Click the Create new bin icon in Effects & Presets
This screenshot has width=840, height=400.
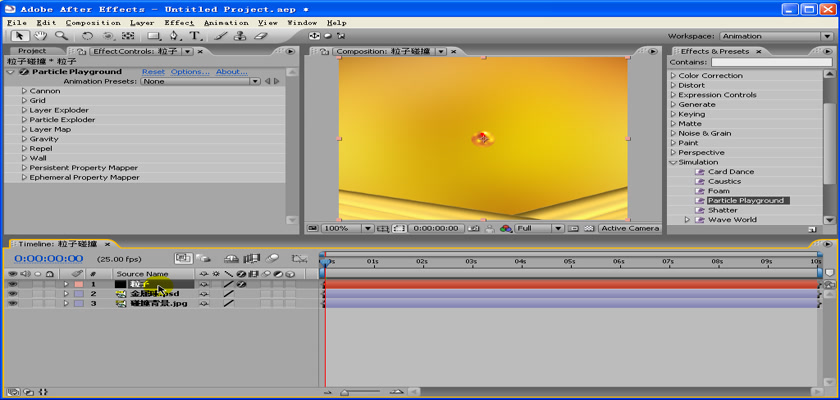click(x=812, y=229)
